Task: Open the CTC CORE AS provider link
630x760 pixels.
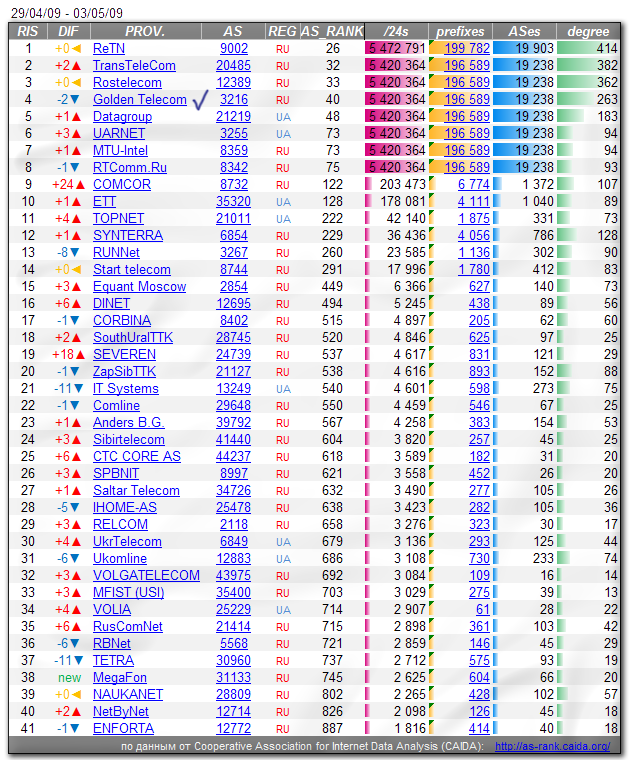Action: [137, 456]
